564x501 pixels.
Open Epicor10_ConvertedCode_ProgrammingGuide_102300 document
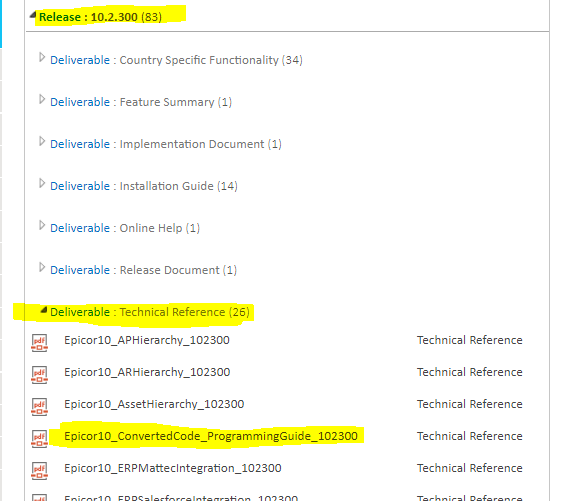(211, 436)
